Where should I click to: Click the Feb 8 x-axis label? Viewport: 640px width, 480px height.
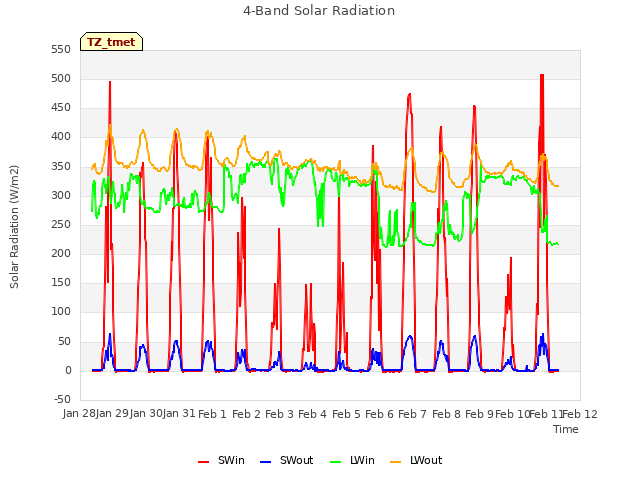tap(446, 414)
